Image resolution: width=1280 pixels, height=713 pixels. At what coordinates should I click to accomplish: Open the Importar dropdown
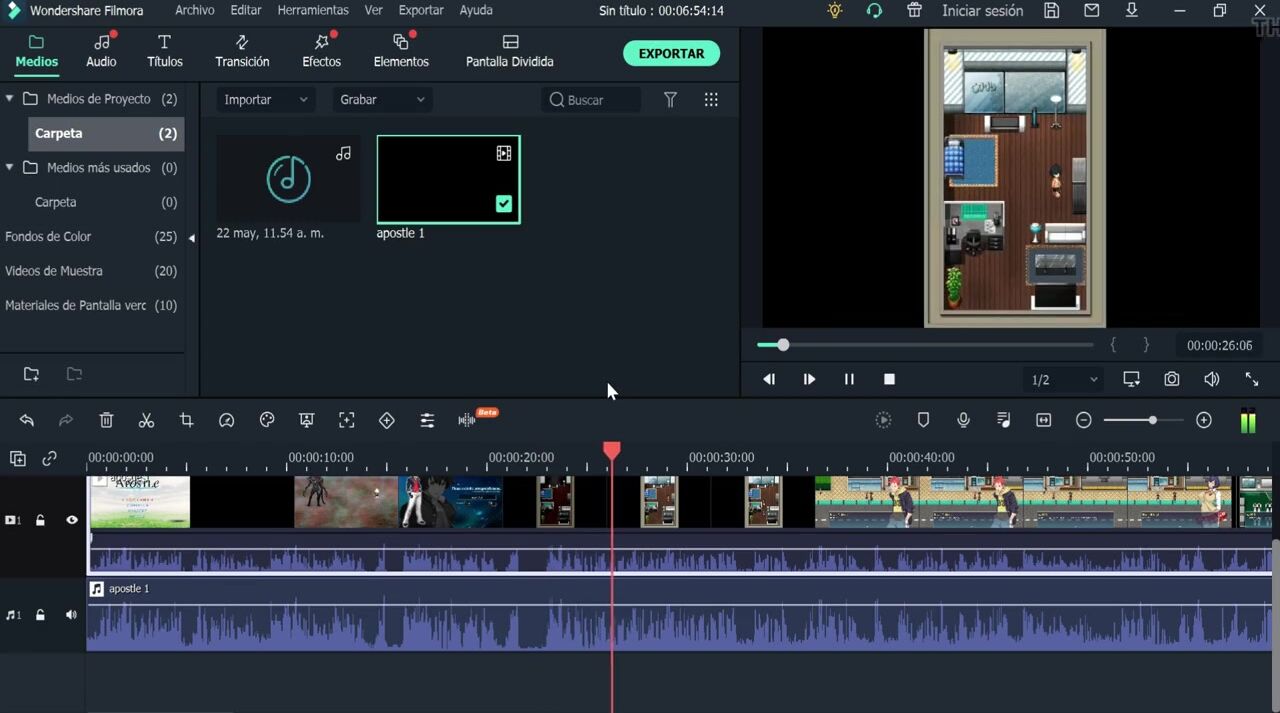point(266,100)
